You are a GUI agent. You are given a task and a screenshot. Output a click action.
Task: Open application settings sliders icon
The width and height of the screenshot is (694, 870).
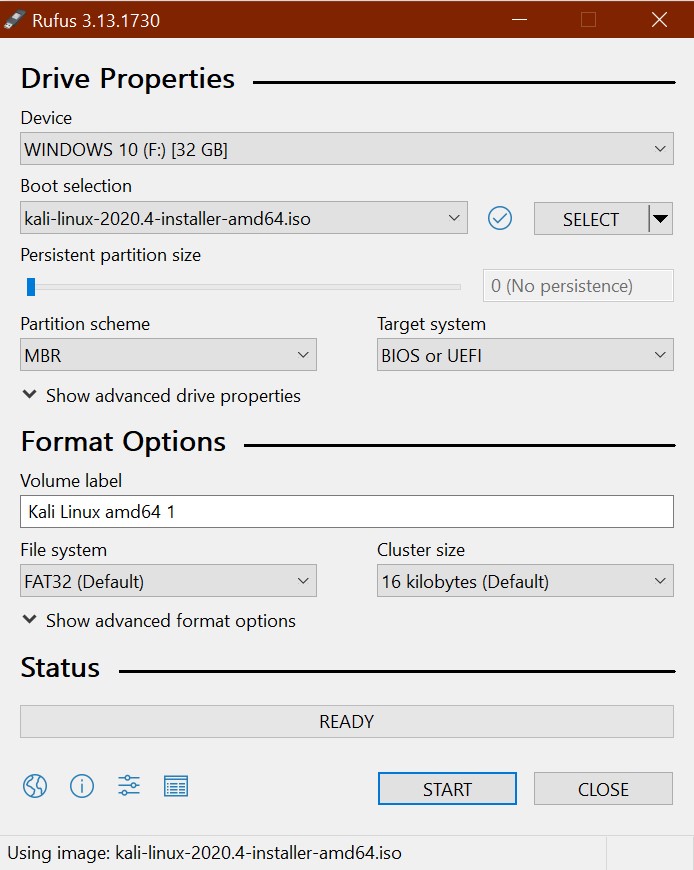pyautogui.click(x=129, y=786)
